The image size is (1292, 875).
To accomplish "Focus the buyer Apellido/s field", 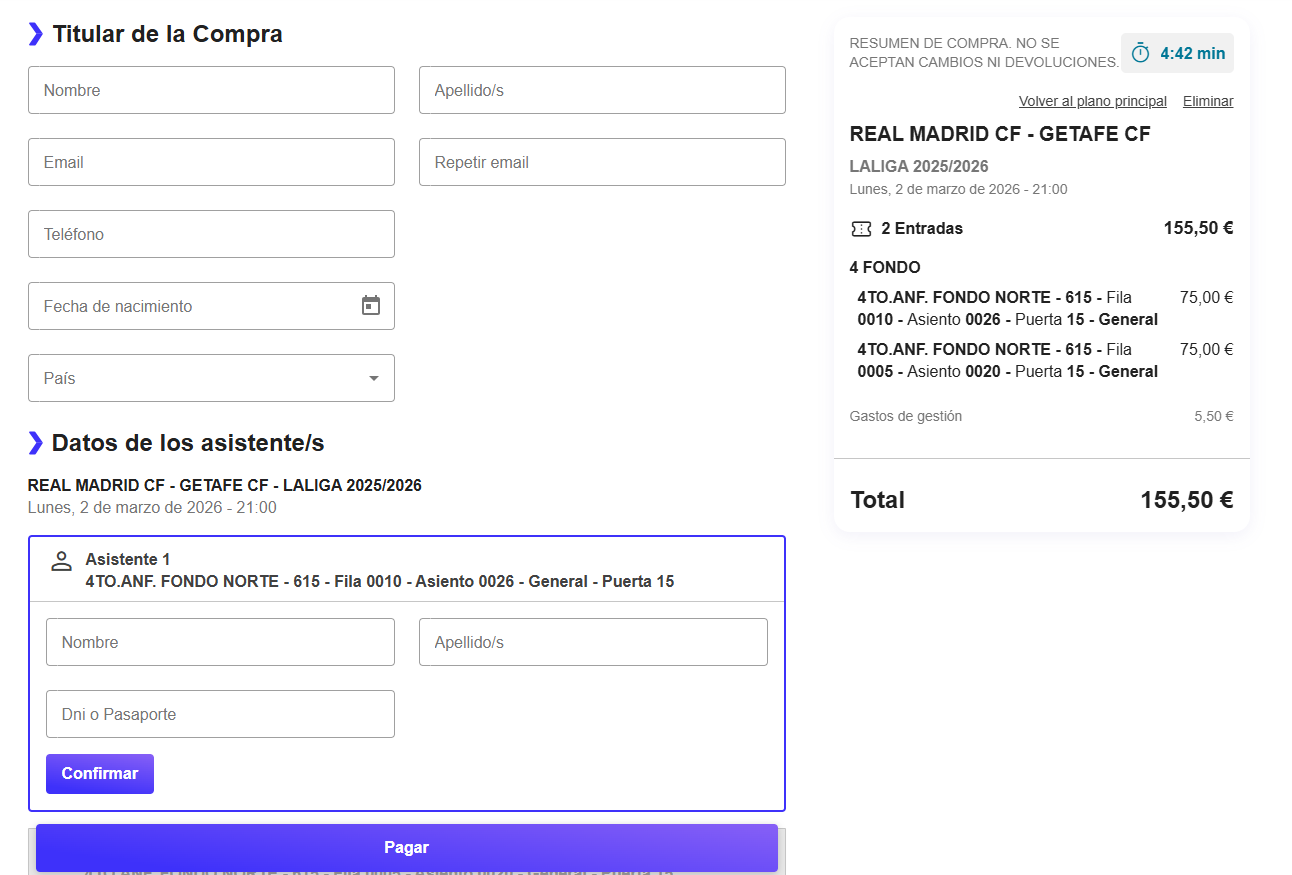I will pyautogui.click(x=602, y=90).
